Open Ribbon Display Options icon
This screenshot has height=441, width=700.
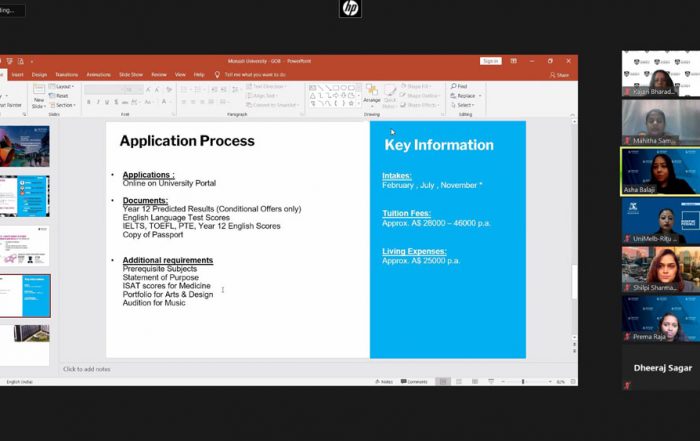pyautogui.click(x=513, y=61)
